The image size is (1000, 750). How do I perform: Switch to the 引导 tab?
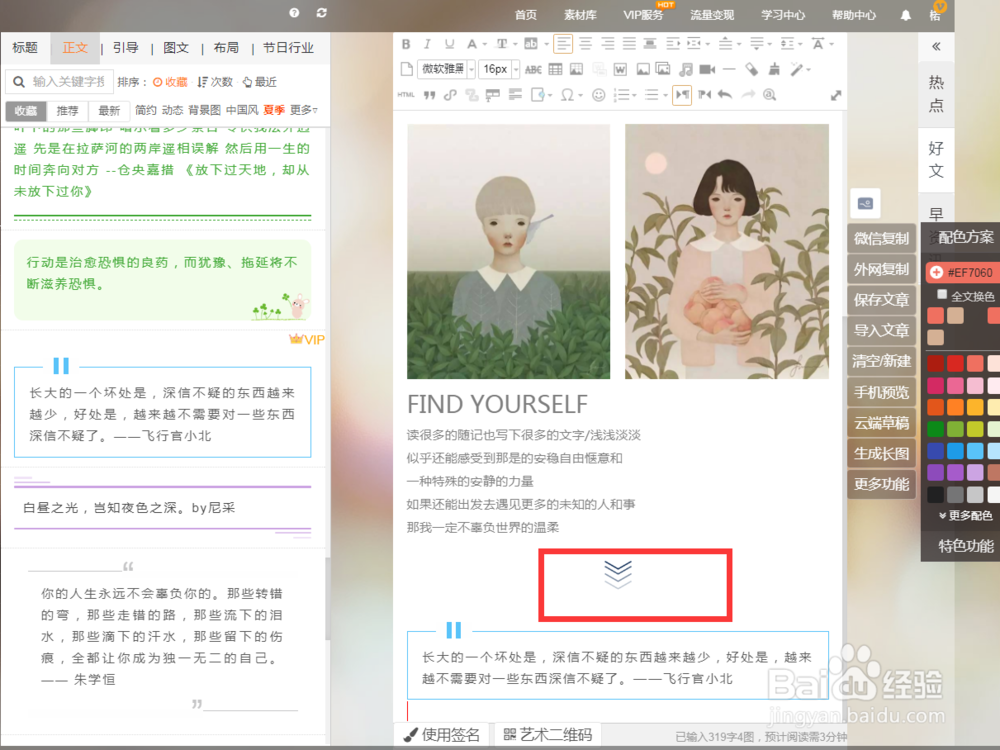pos(126,48)
